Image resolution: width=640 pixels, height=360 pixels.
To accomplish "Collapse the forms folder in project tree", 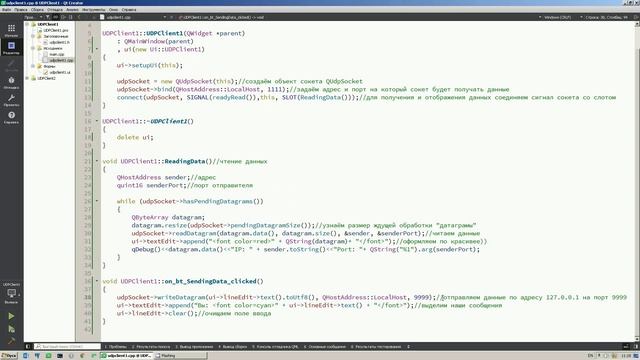I will point(33,66).
